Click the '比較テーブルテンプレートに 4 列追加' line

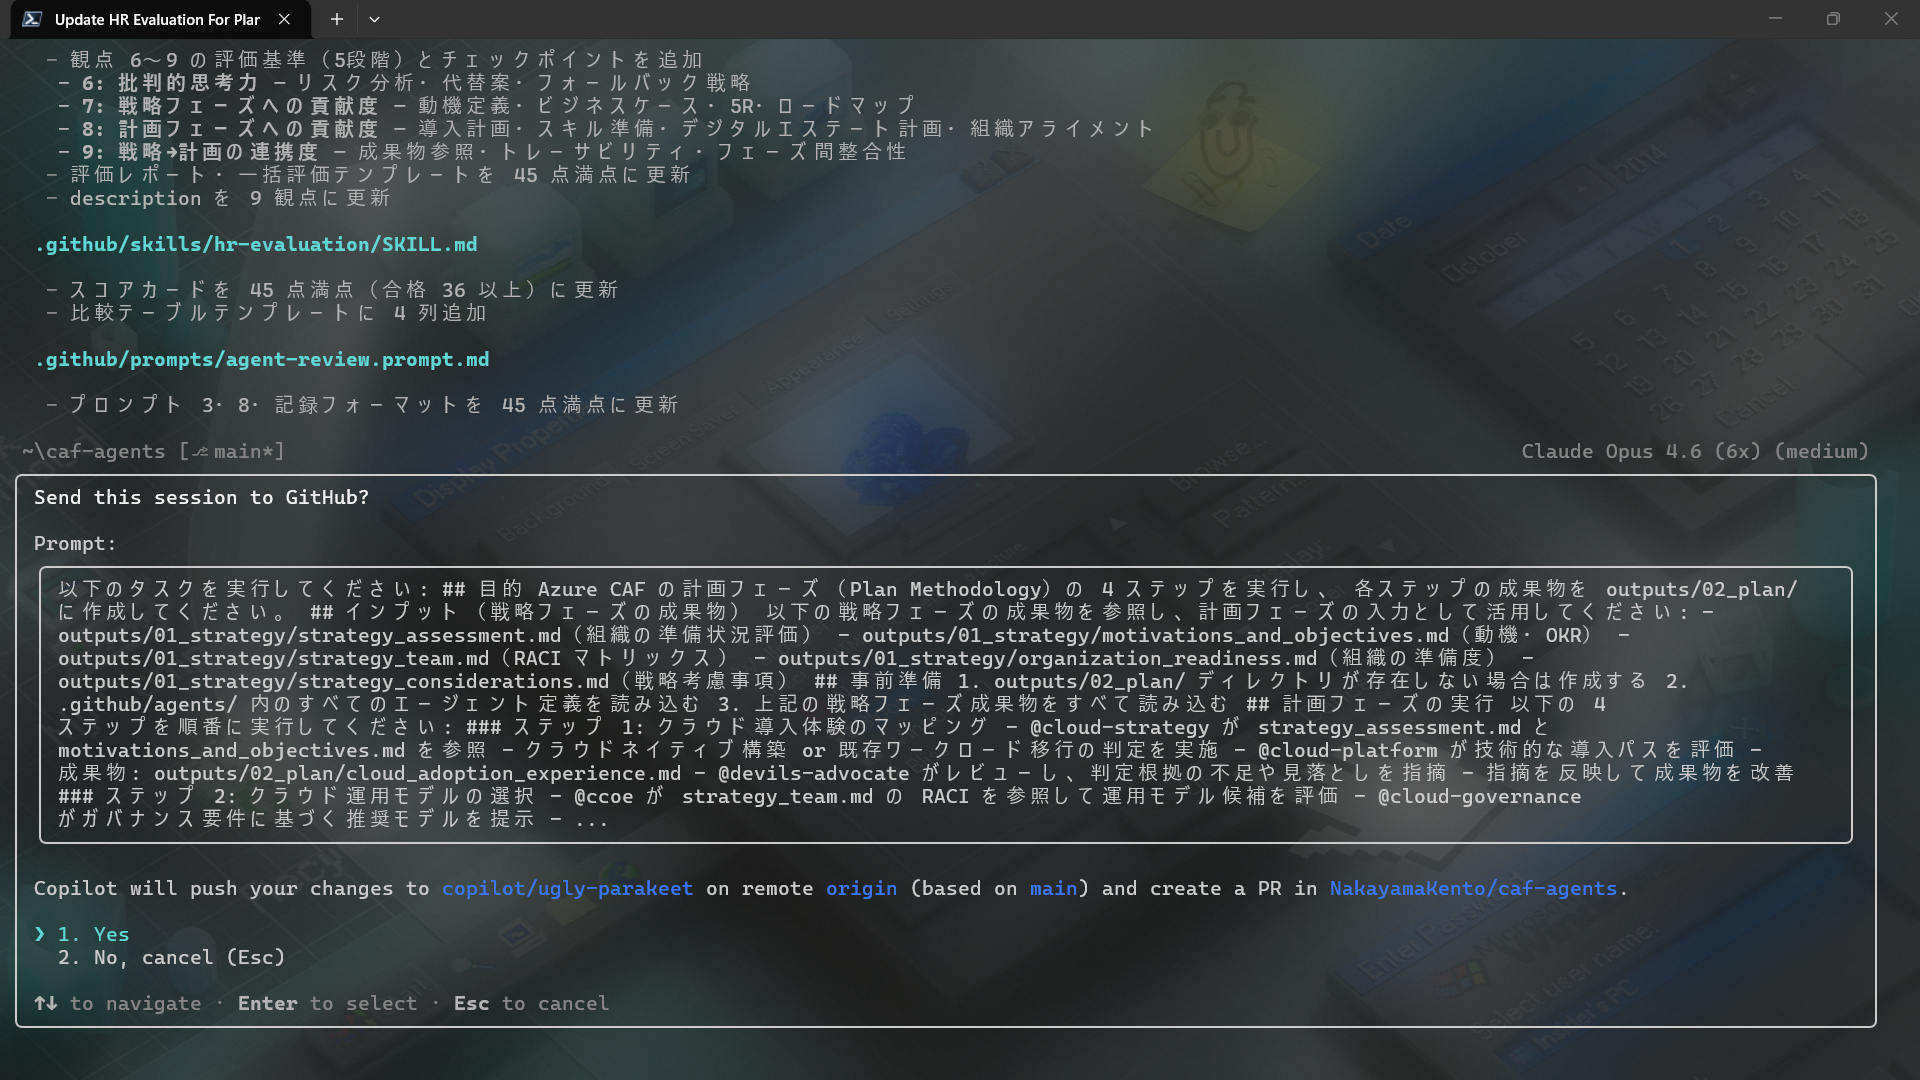point(266,313)
